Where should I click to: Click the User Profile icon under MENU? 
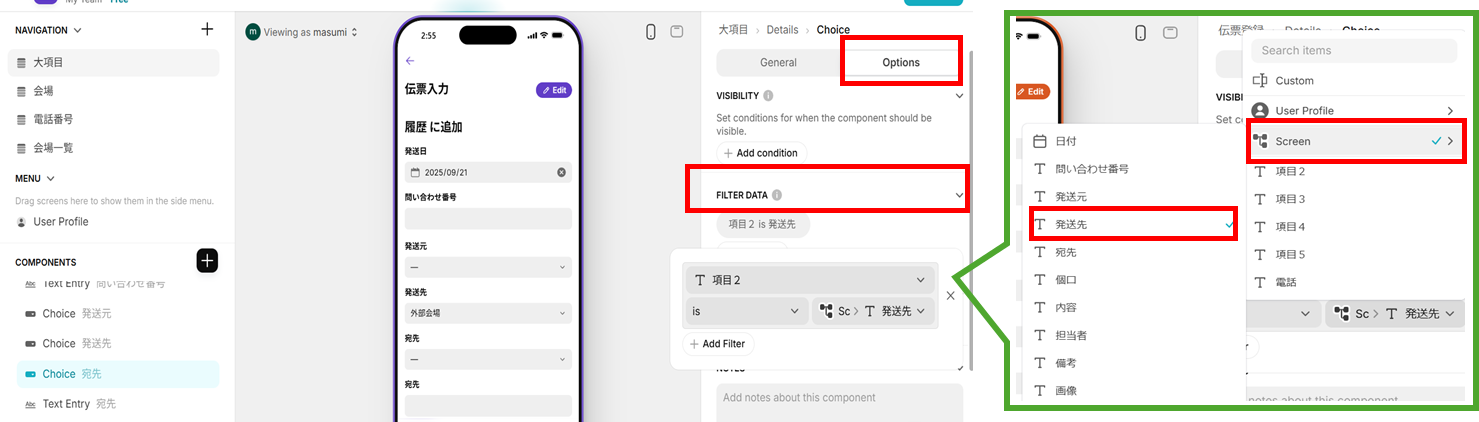[x=23, y=222]
